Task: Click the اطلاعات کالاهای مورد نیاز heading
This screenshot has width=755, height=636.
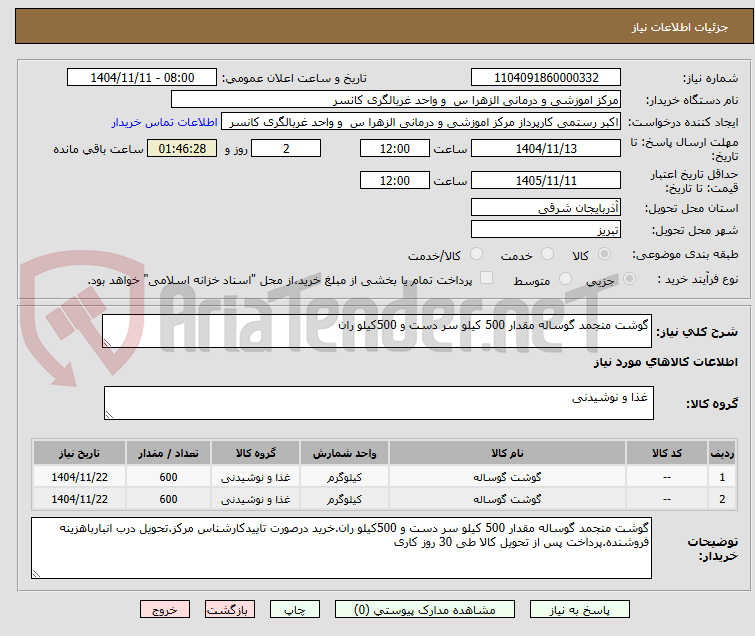Action: tap(665, 362)
